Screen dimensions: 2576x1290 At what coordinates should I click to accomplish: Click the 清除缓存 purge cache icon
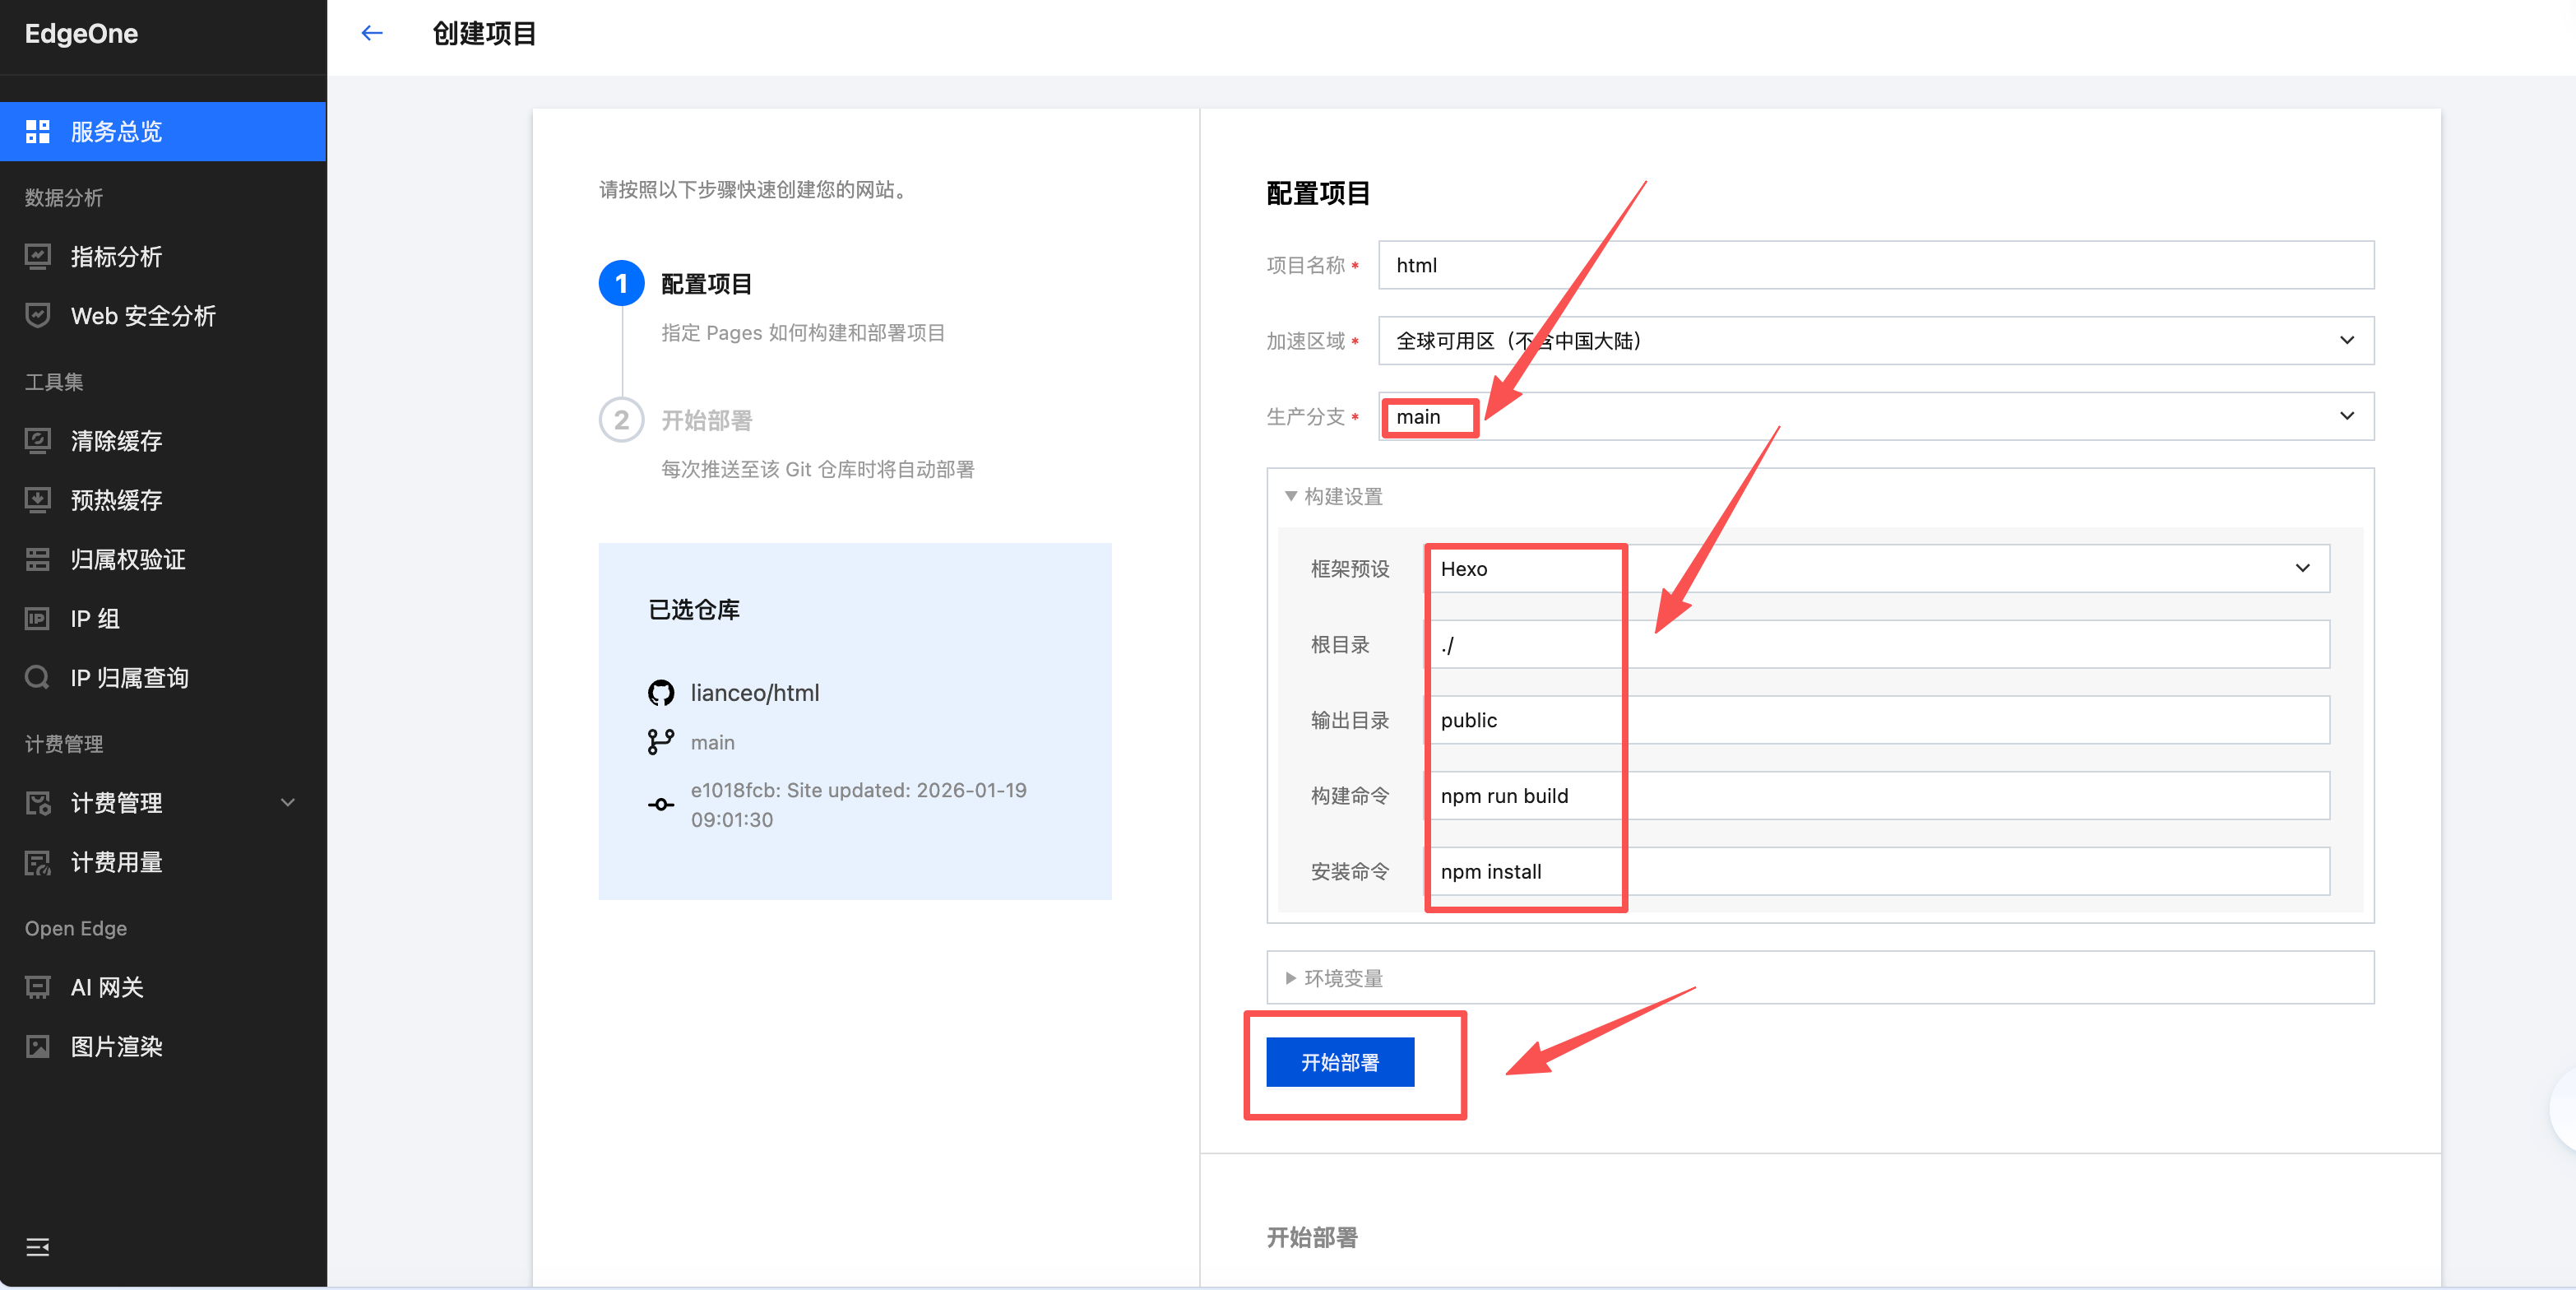pyautogui.click(x=38, y=441)
